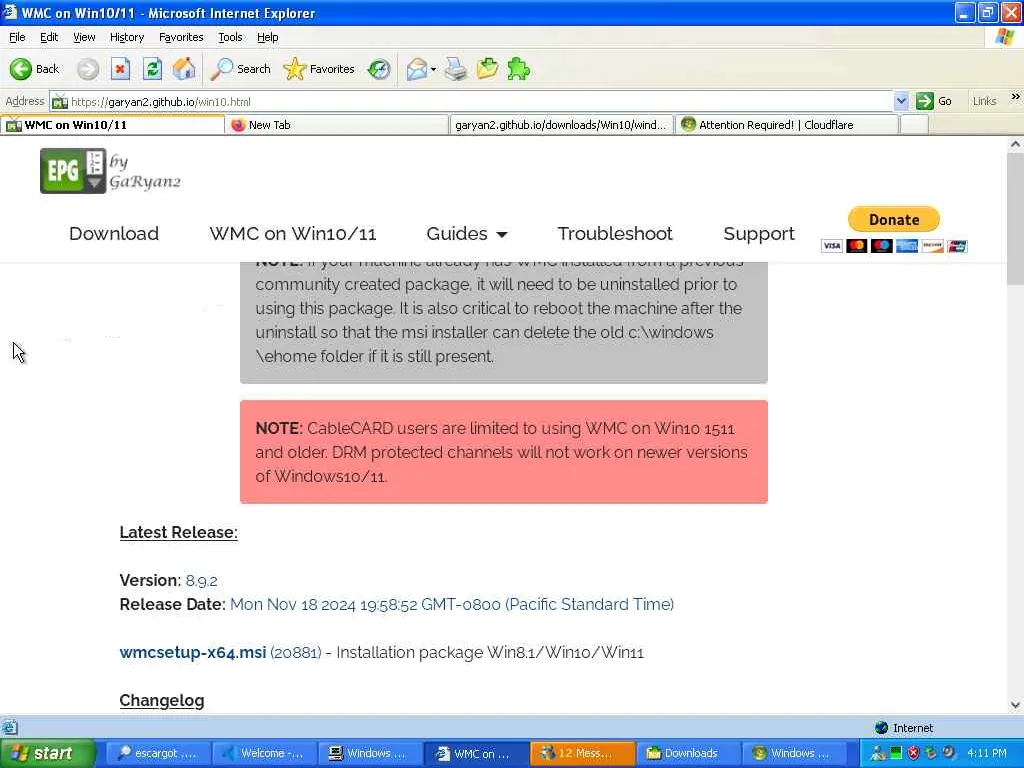Click the page scrollbar up arrow

(x=1016, y=144)
